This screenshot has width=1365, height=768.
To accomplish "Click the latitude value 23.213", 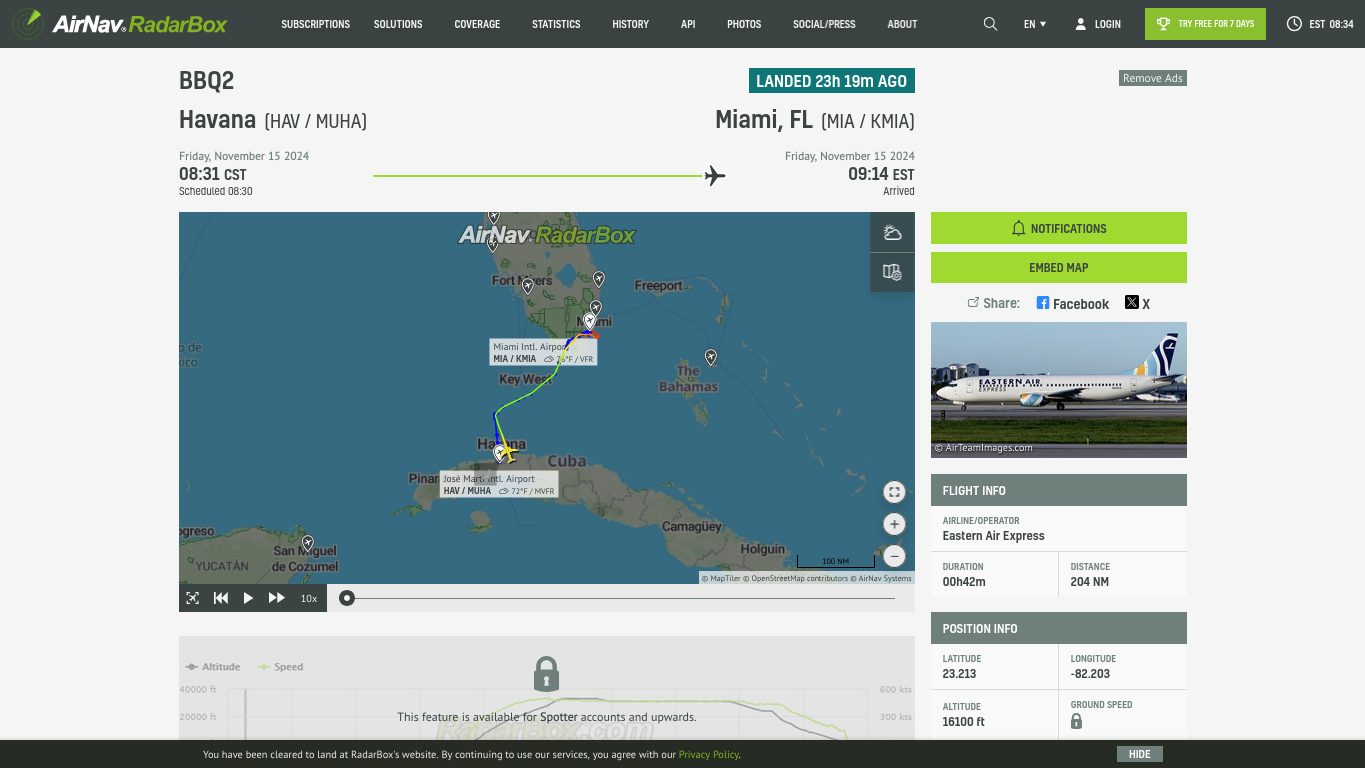I will tap(959, 674).
